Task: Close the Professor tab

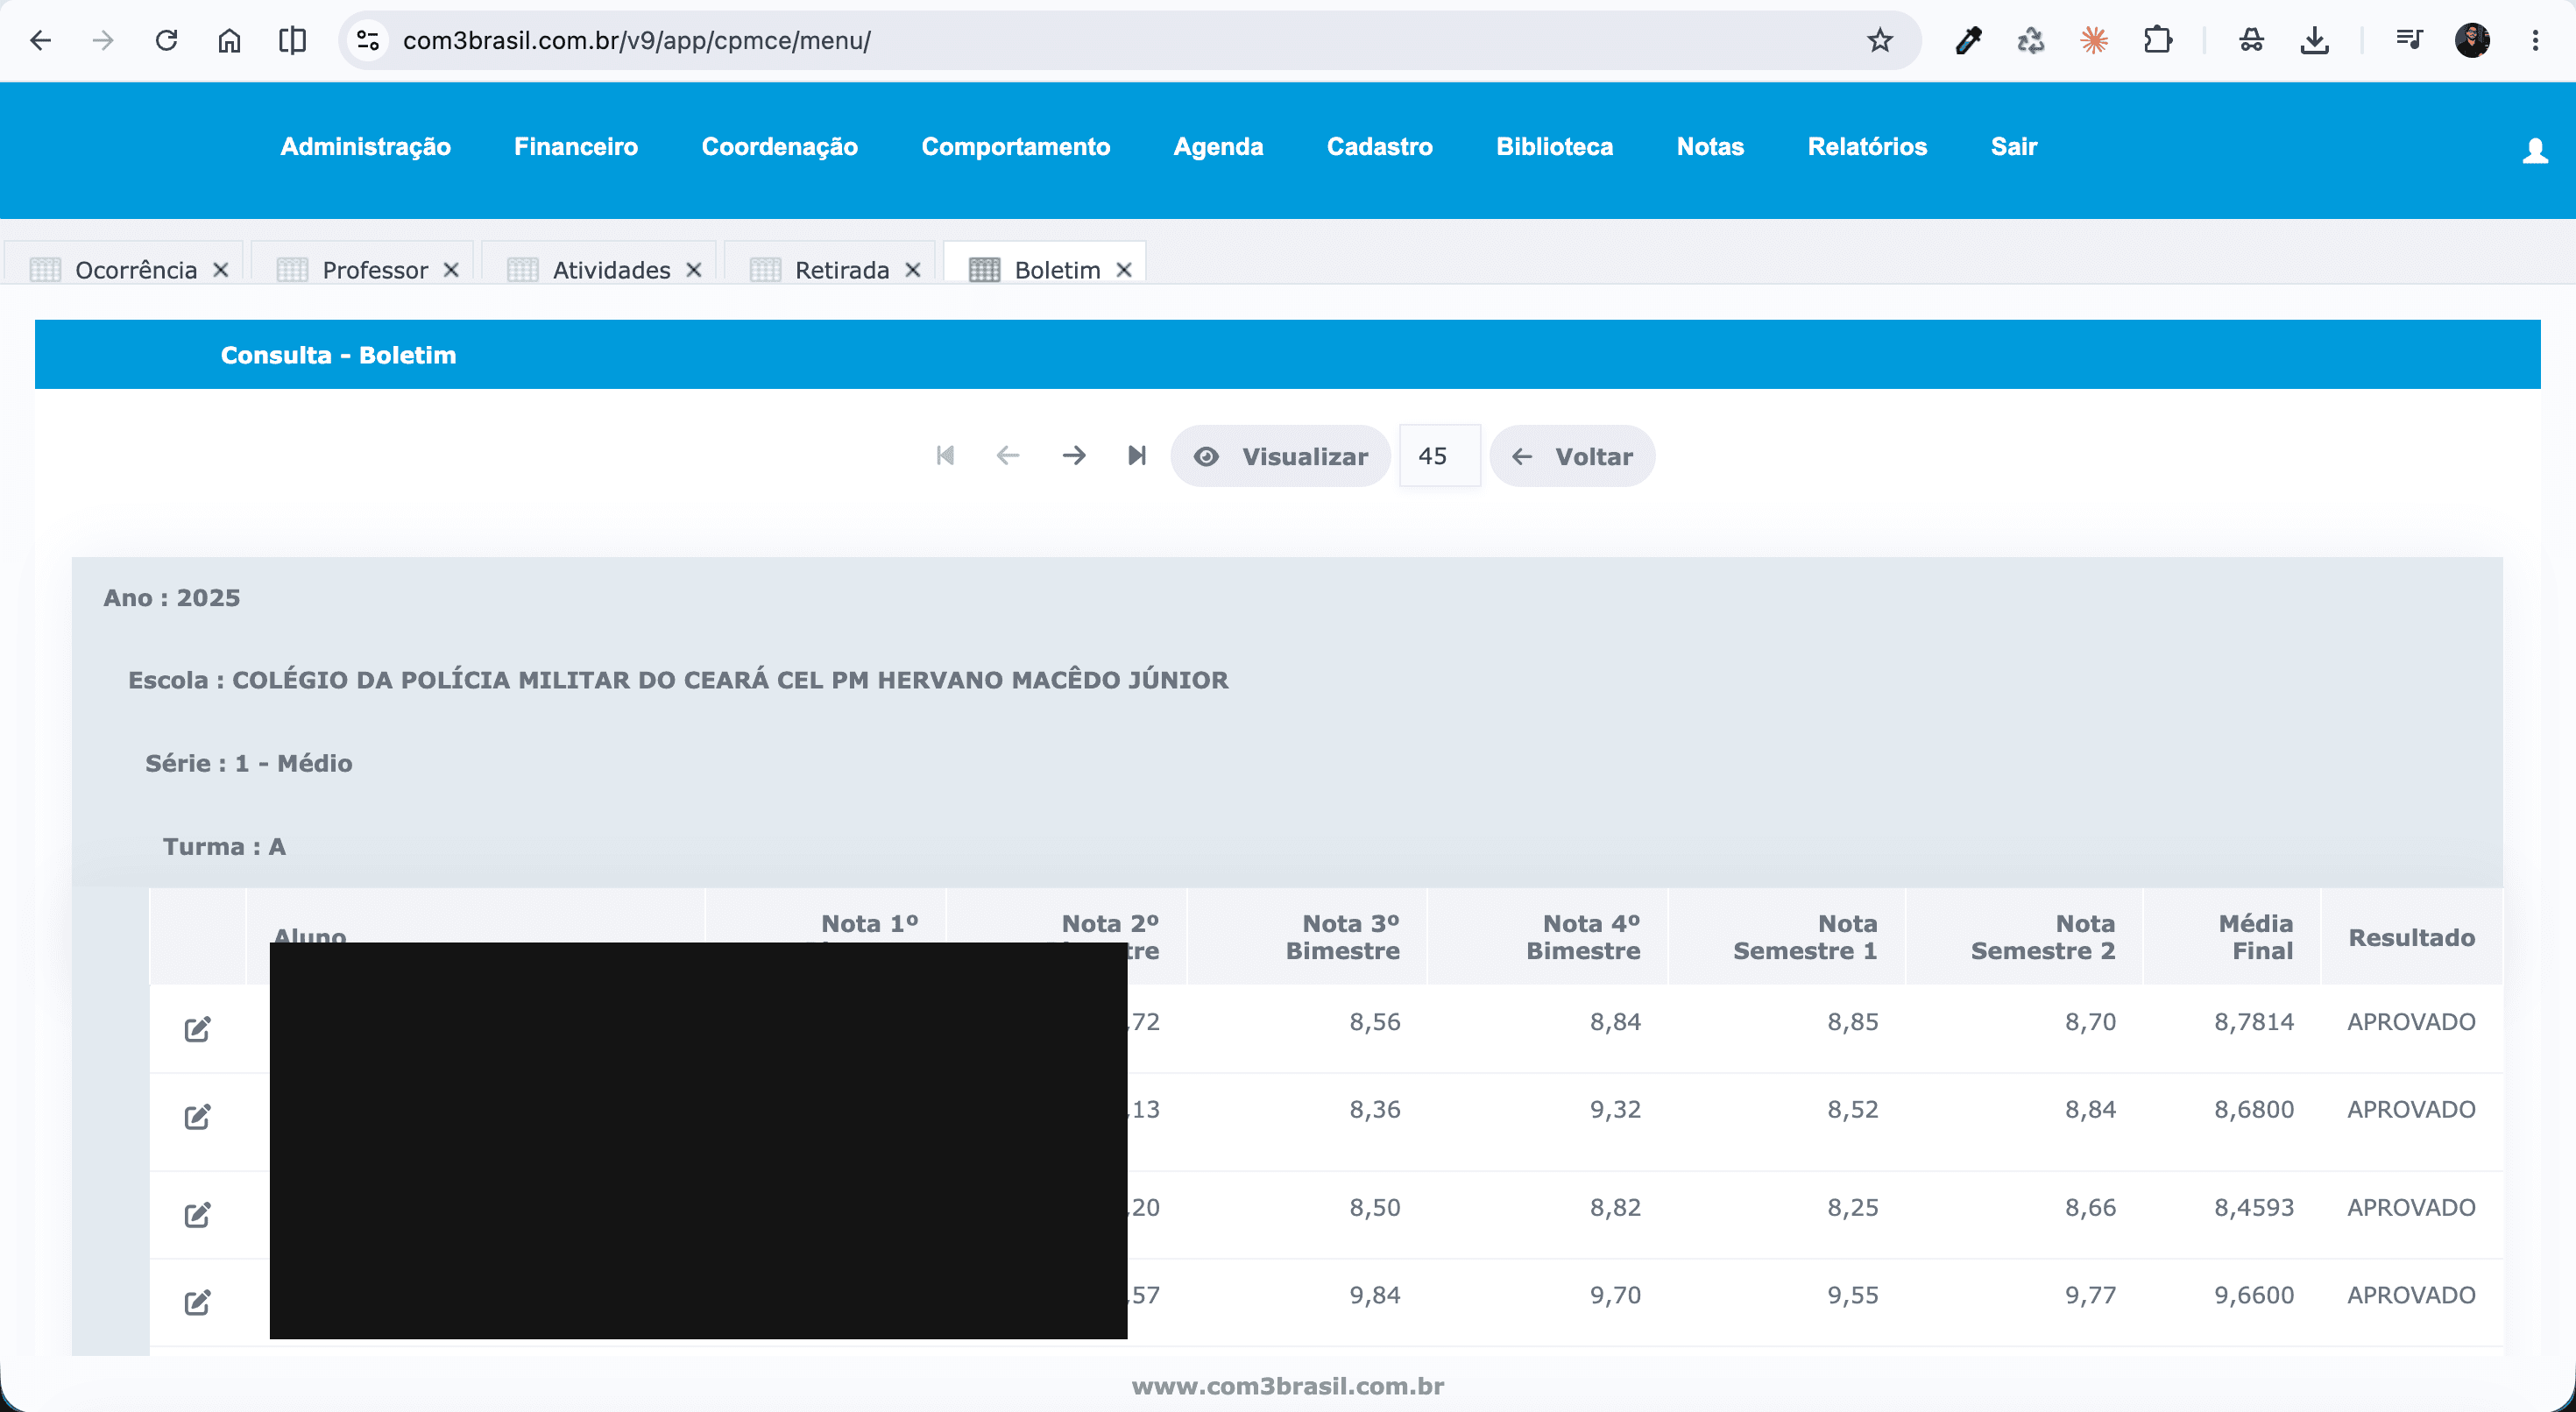Action: [x=451, y=270]
